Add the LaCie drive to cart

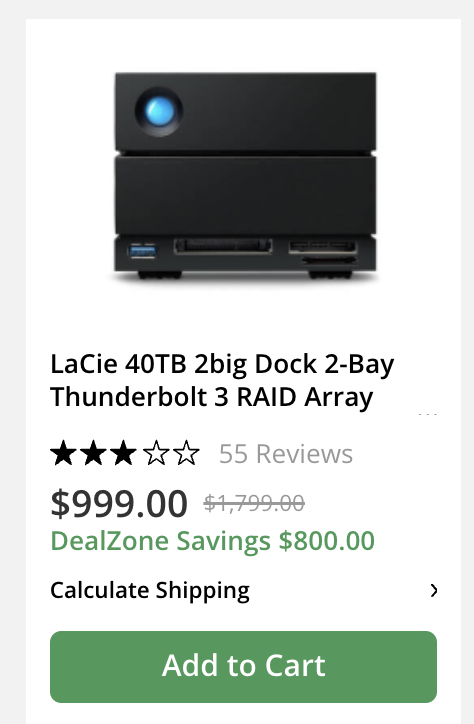pos(243,667)
